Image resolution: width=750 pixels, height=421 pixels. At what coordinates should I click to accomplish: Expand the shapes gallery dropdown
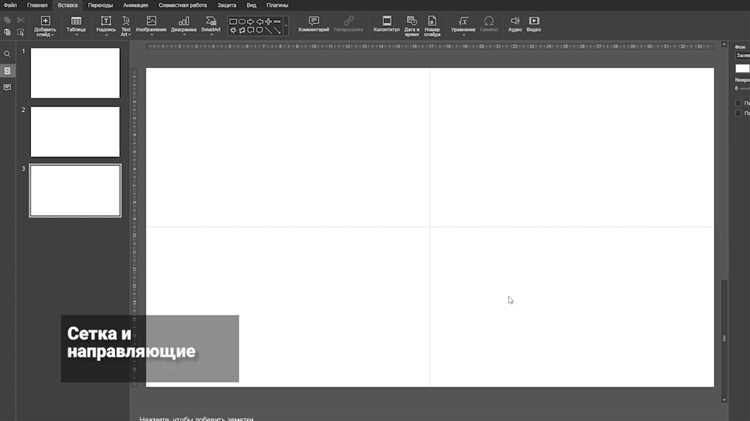(287, 26)
